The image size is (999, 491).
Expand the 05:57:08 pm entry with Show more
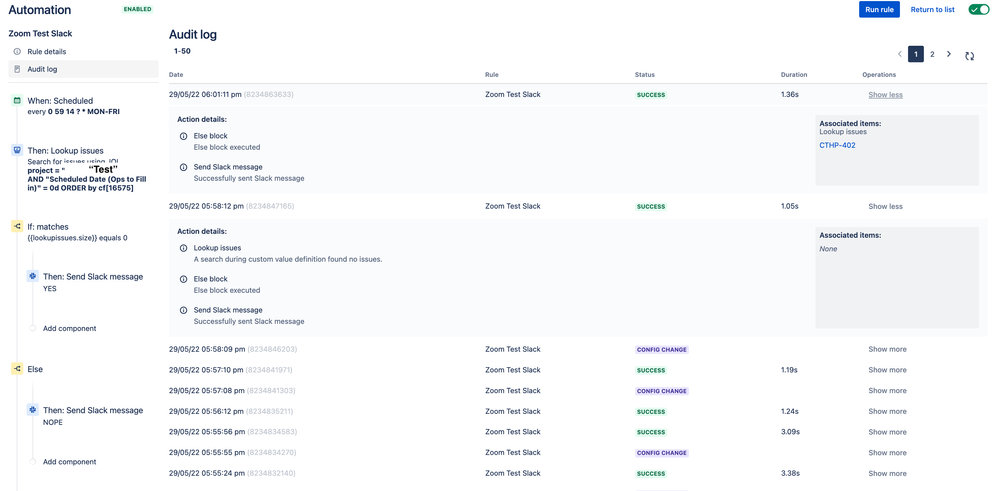pyautogui.click(x=887, y=390)
